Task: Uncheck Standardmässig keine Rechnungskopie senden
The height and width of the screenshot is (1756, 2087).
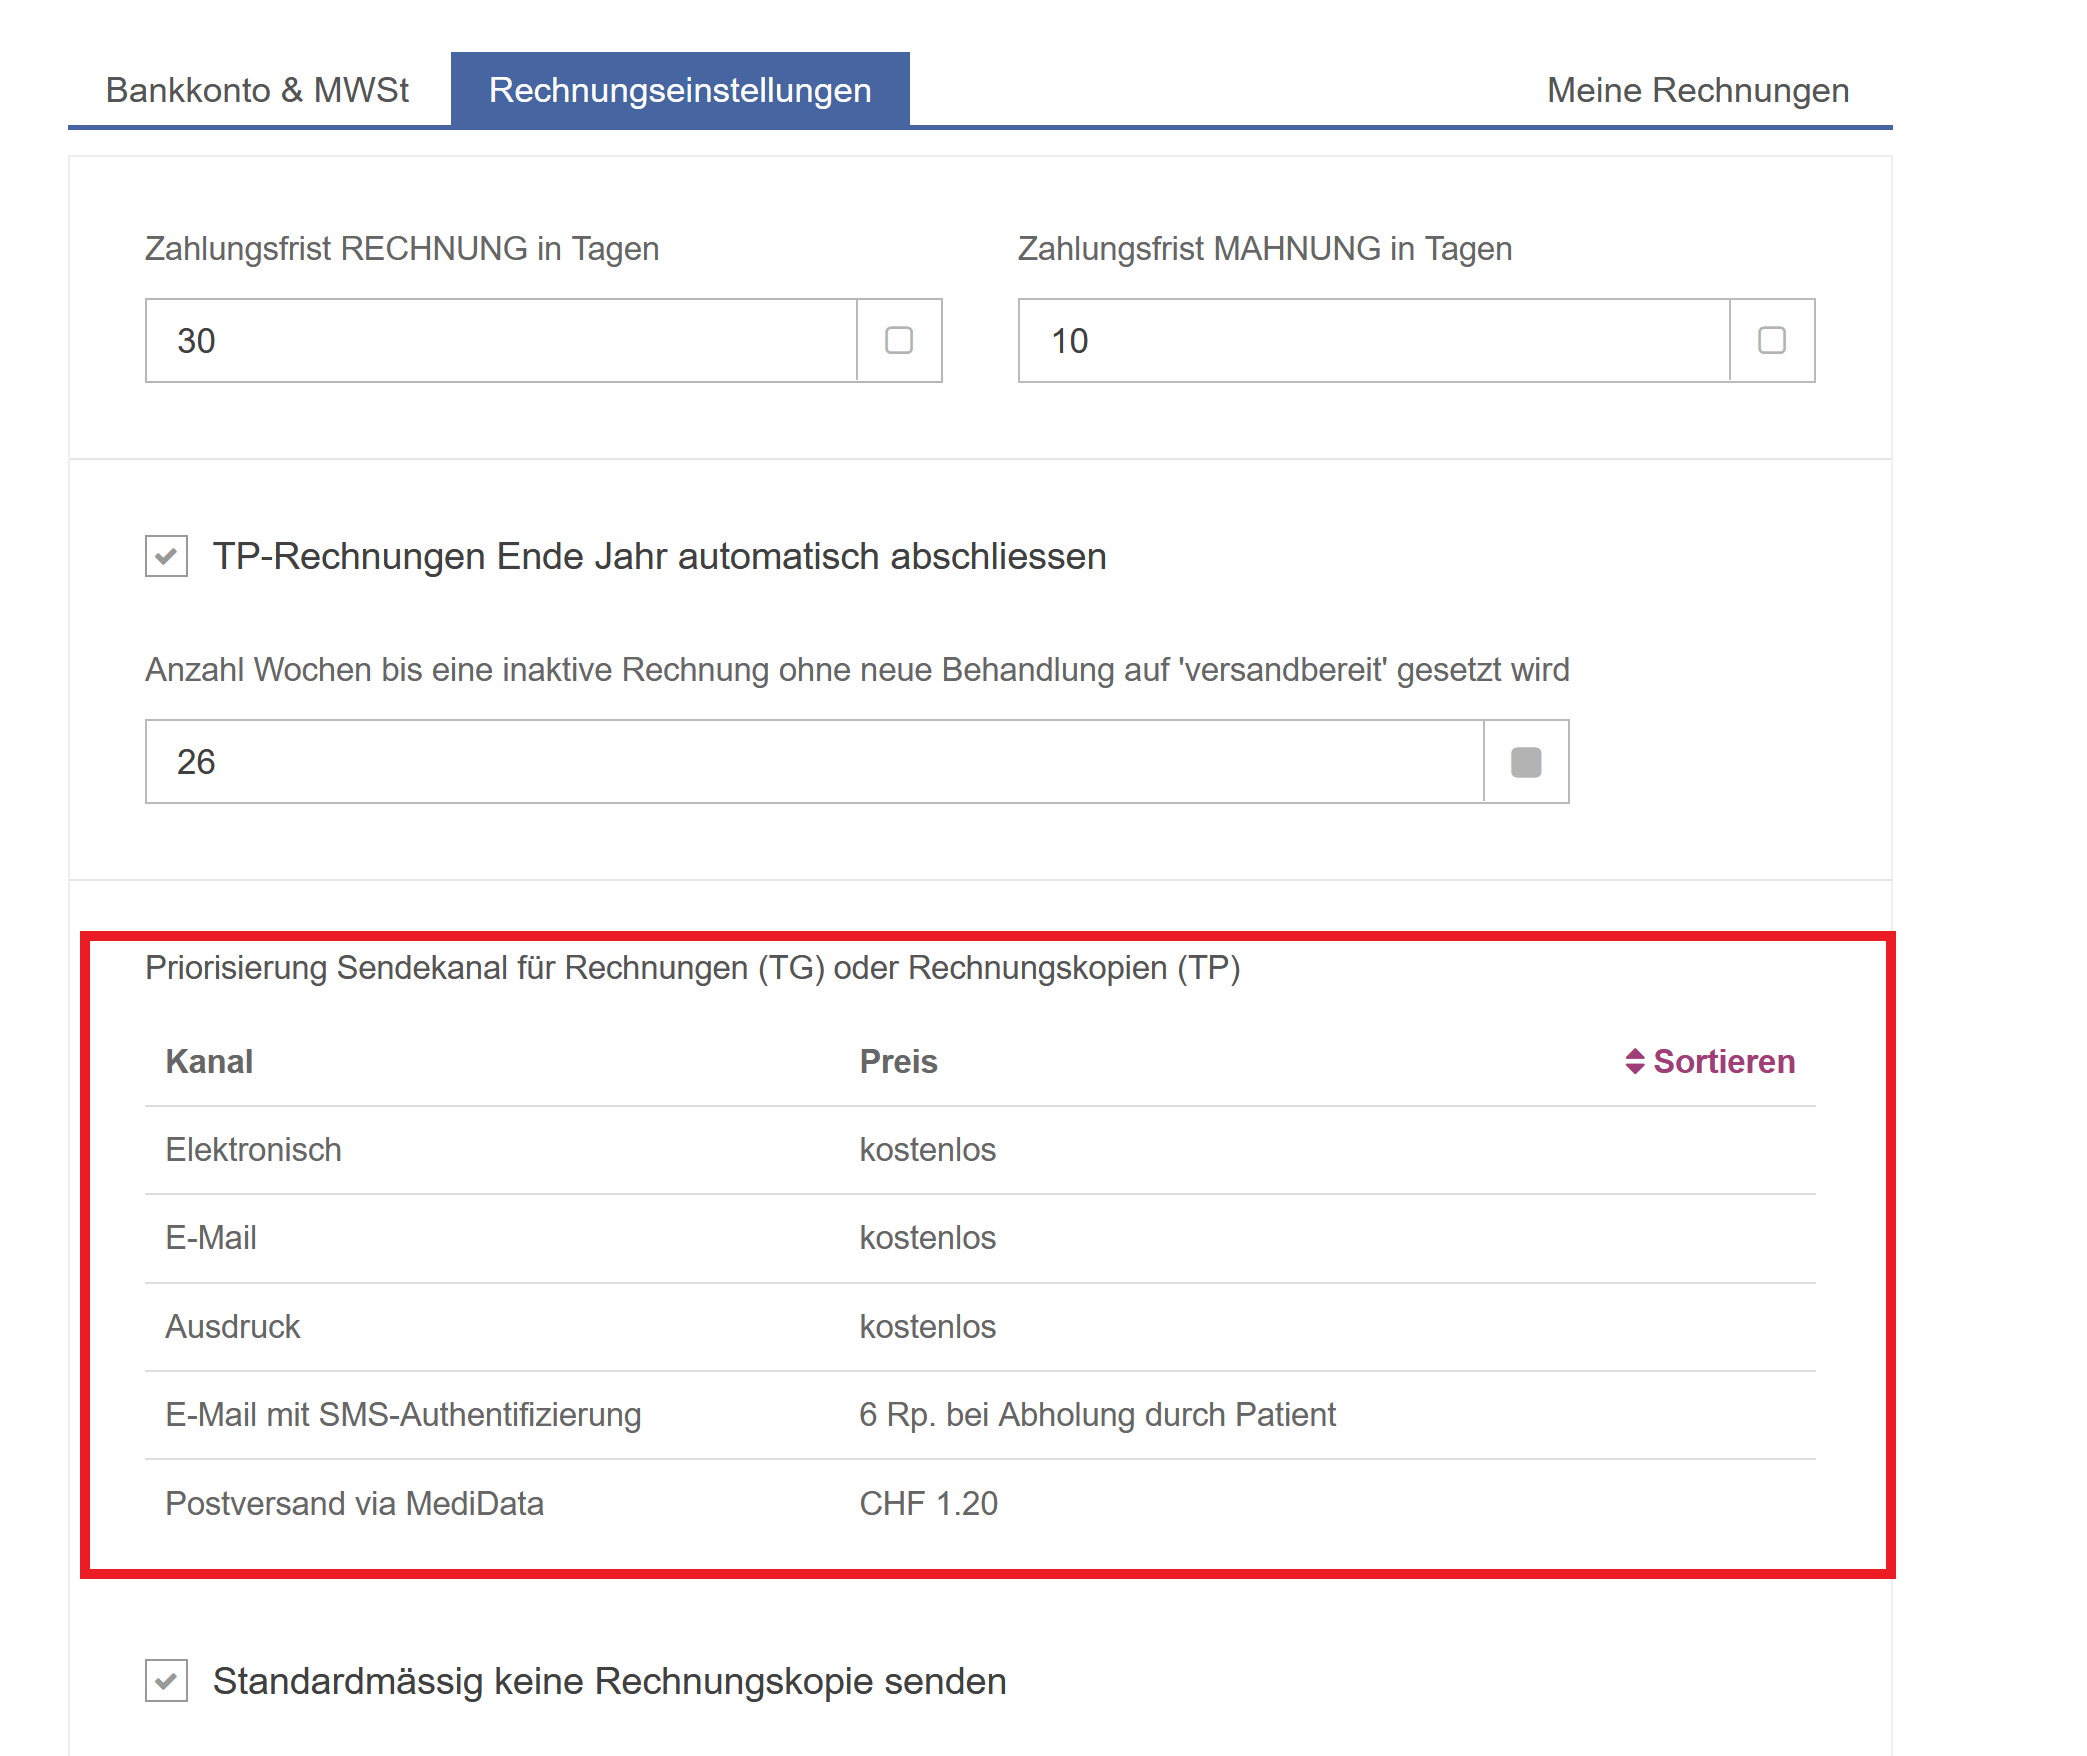Action: click(166, 1681)
